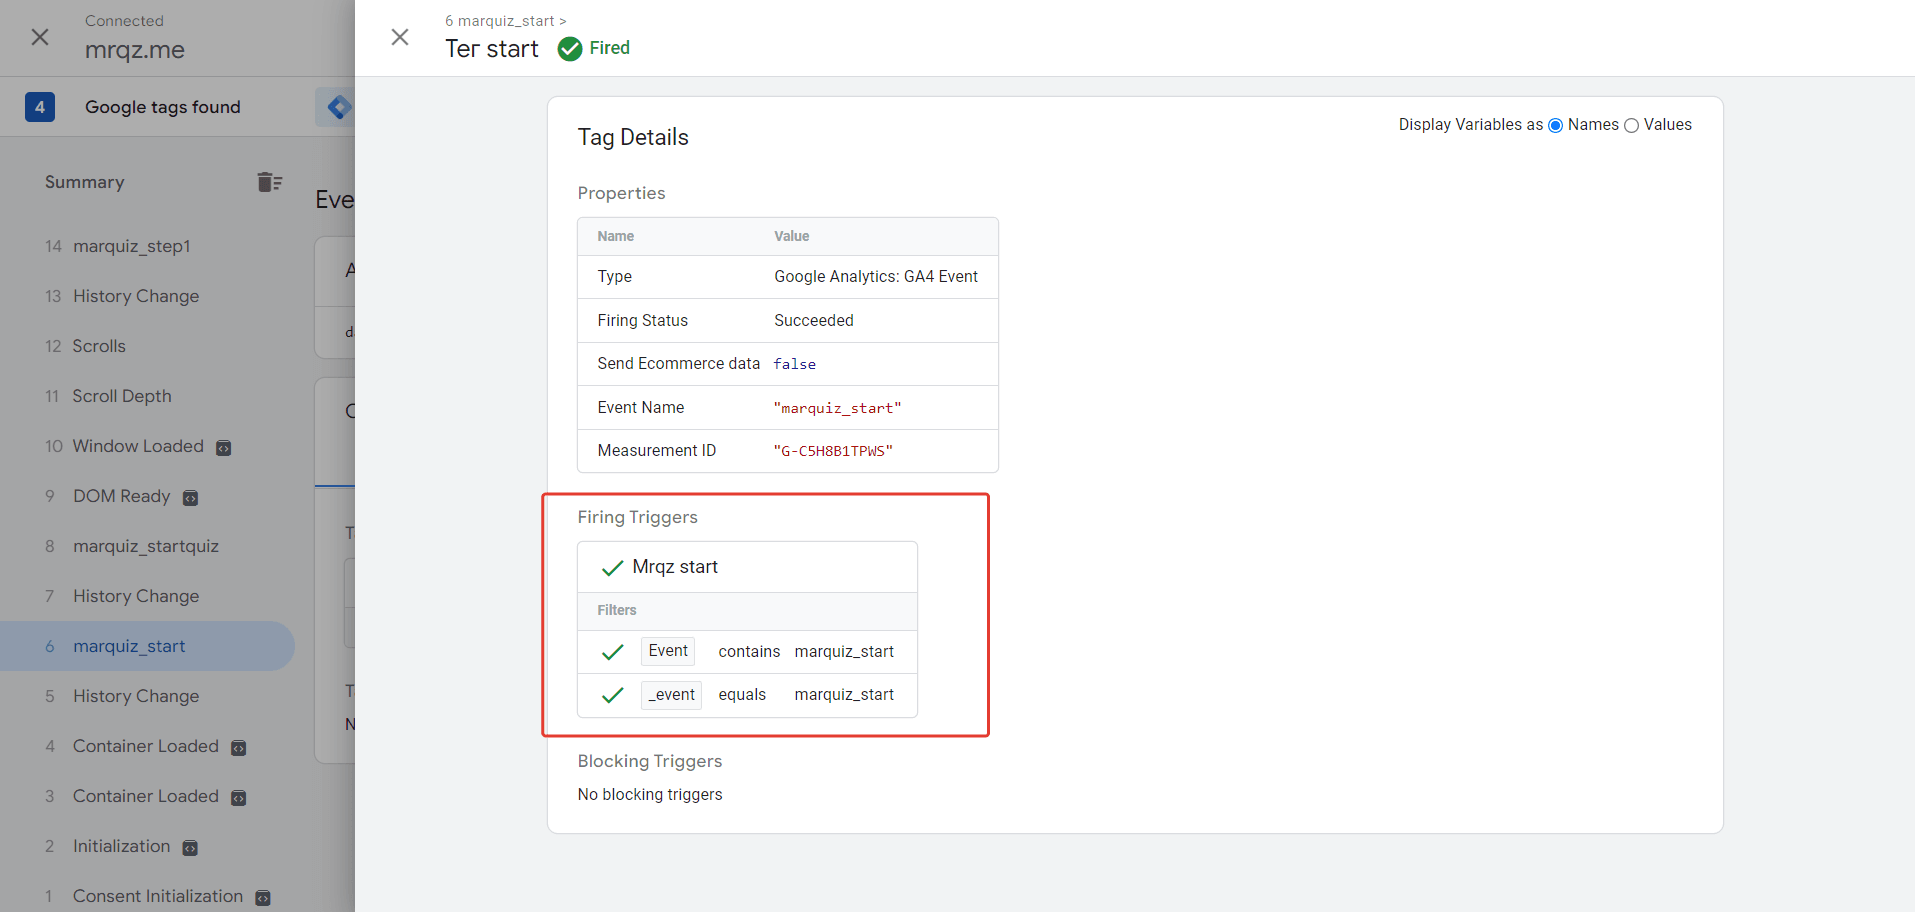Image resolution: width=1915 pixels, height=912 pixels.
Task: Click the Google tags found label
Action: pos(163,107)
